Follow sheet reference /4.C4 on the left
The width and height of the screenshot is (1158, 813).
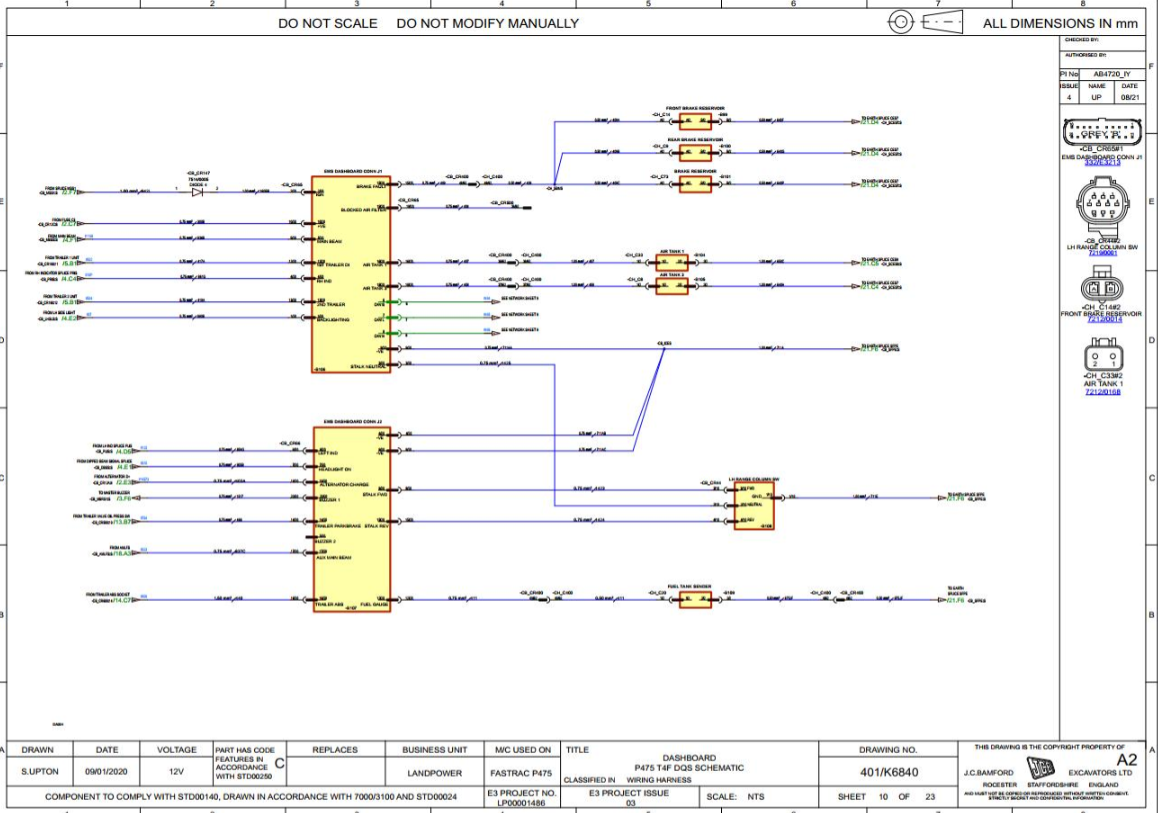click(69, 279)
